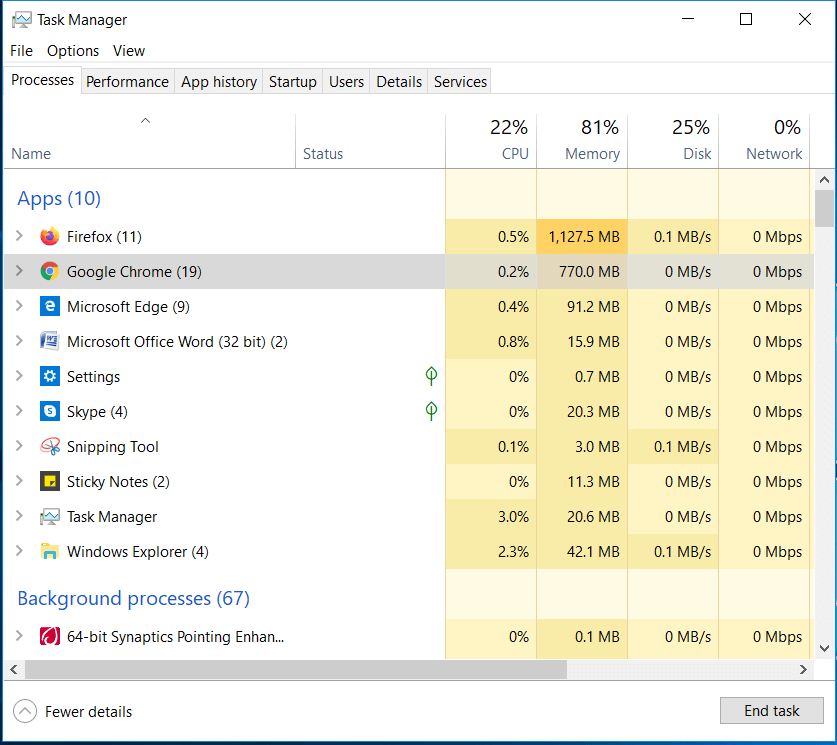Click the suspended leaf icon beside Settings
This screenshot has height=745, width=837.
click(x=431, y=376)
